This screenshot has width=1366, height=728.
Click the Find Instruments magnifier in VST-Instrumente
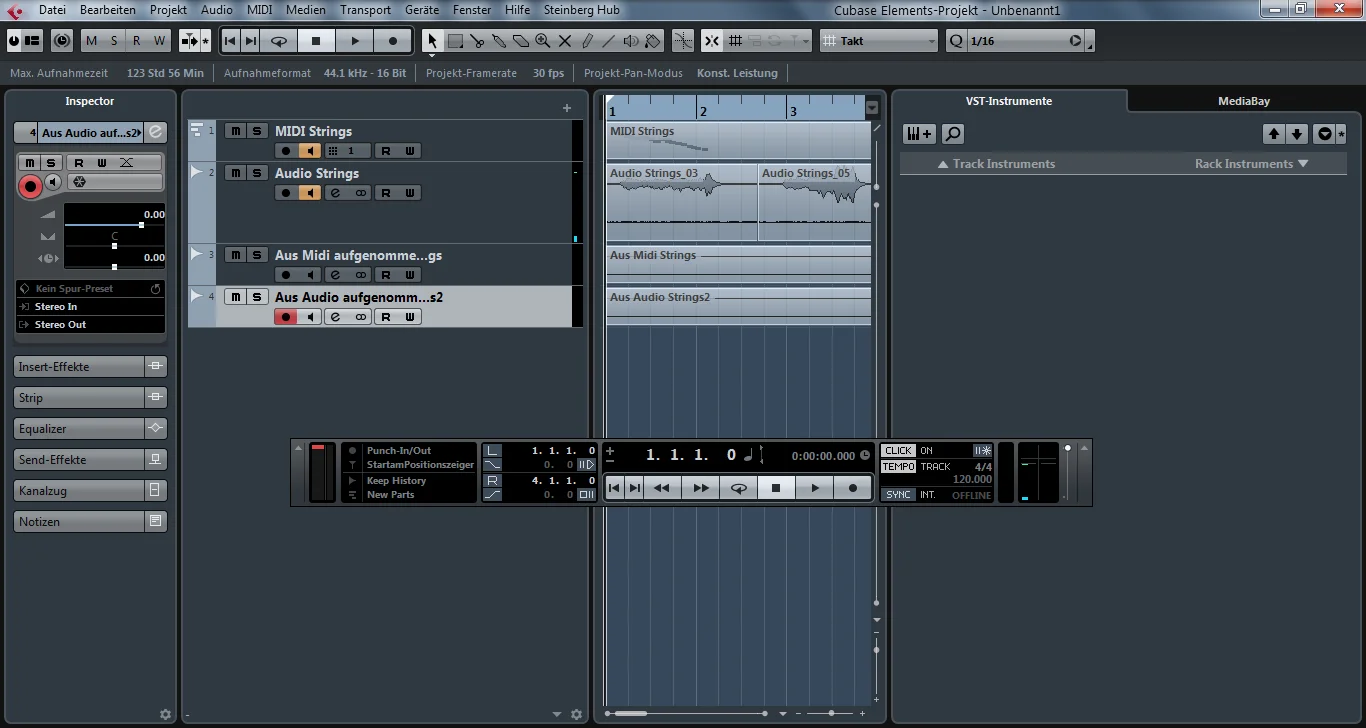953,133
